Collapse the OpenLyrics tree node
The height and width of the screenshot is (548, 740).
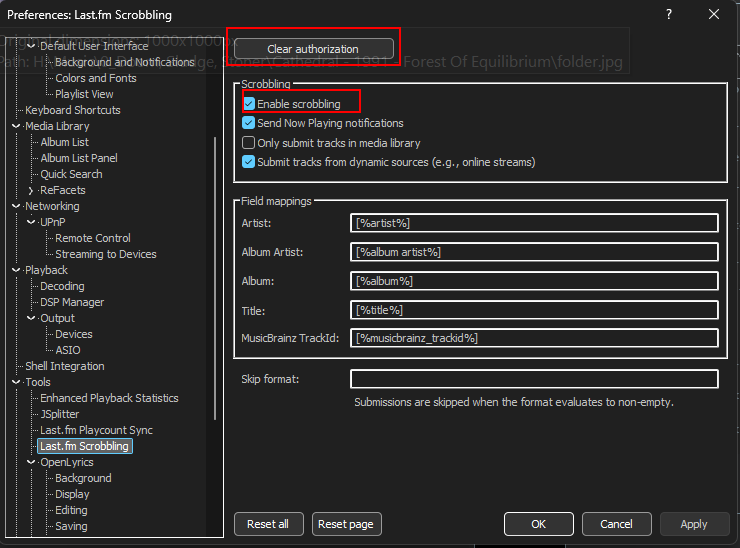pyautogui.click(x=31, y=462)
